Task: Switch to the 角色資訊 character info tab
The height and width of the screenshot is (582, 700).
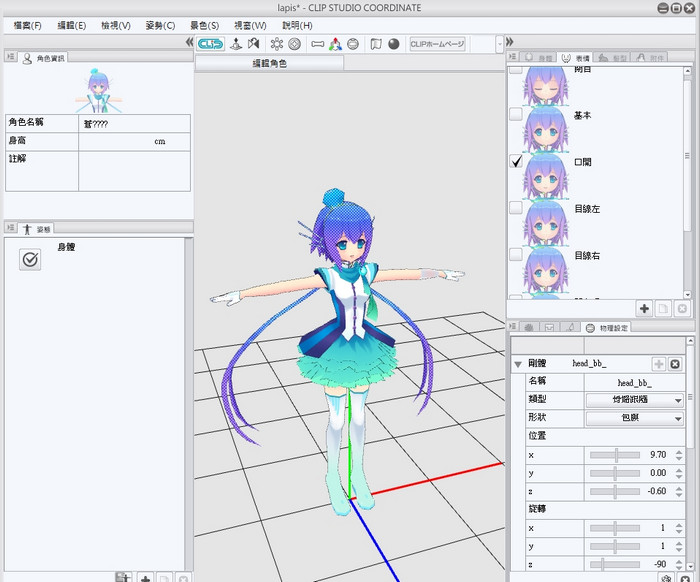Action: (43, 58)
